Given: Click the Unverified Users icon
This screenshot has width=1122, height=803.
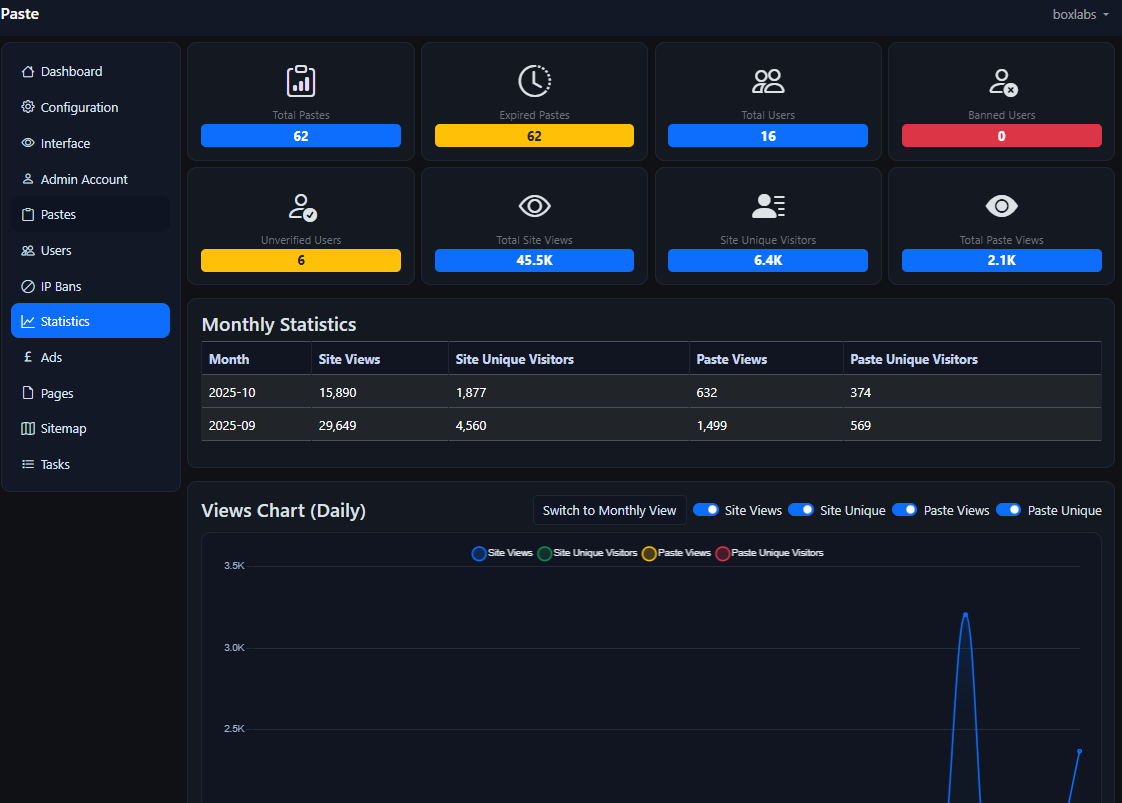Looking at the screenshot, I should [300, 206].
